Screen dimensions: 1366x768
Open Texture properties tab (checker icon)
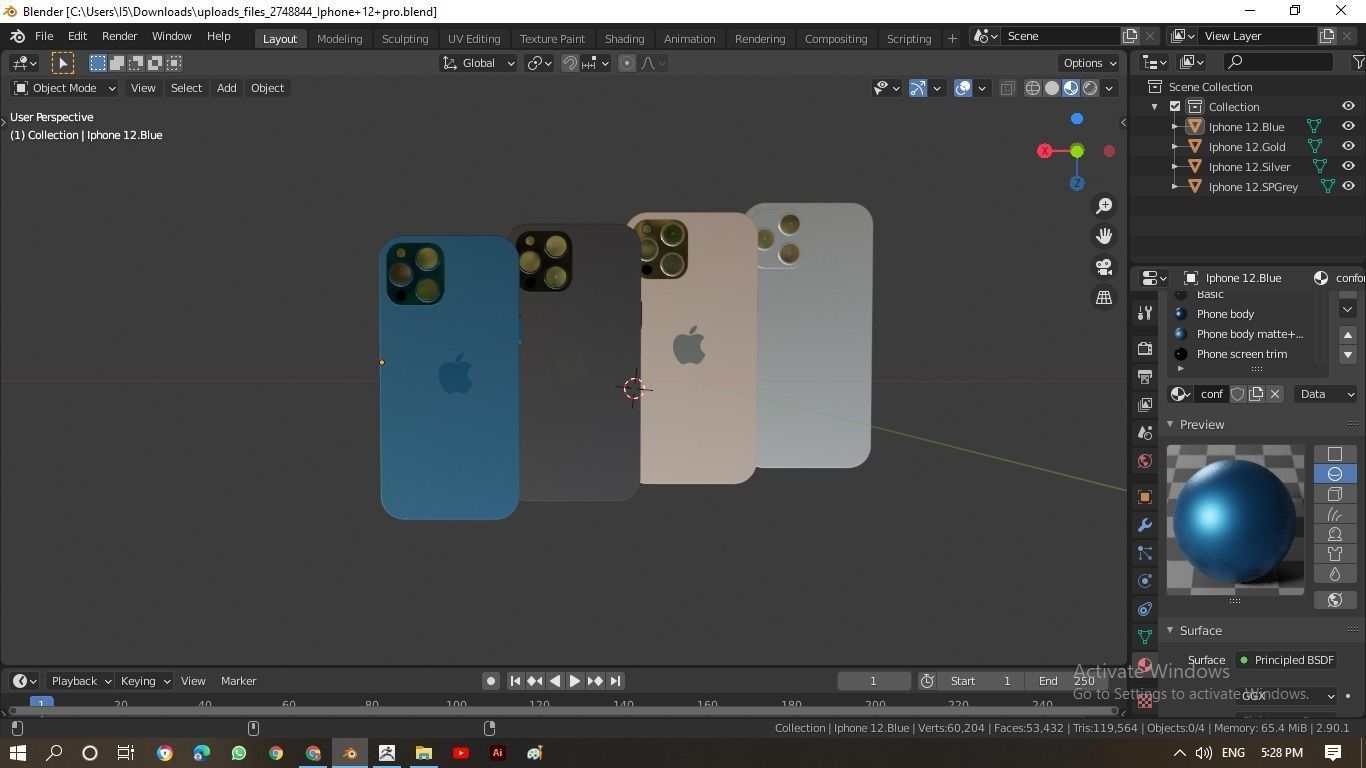[x=1145, y=701]
